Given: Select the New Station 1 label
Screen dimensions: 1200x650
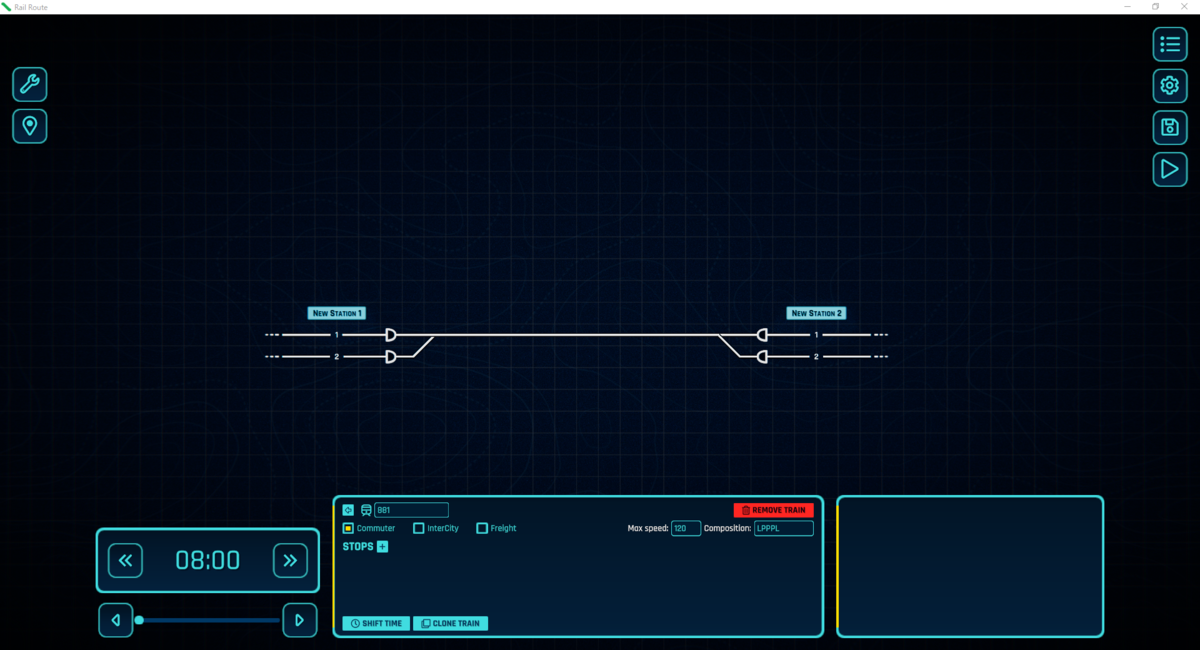Looking at the screenshot, I should (x=336, y=313).
